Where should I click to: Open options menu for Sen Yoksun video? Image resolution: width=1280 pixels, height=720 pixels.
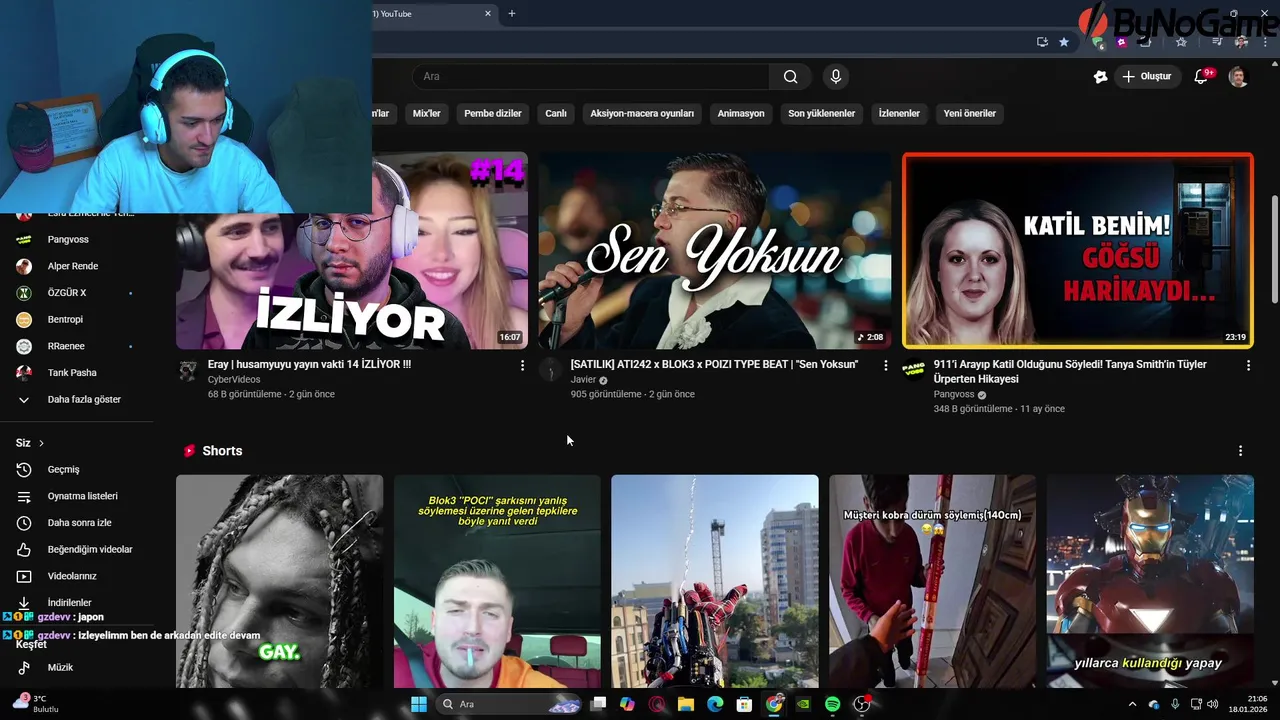[885, 366]
